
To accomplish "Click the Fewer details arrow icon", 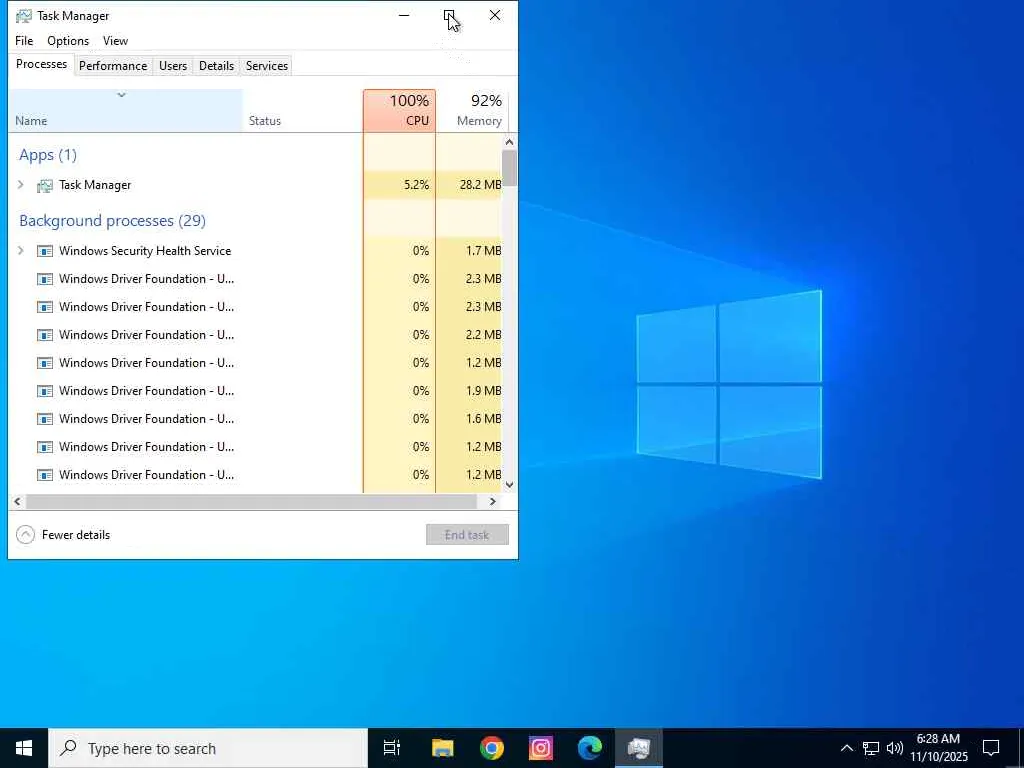I will click(25, 535).
